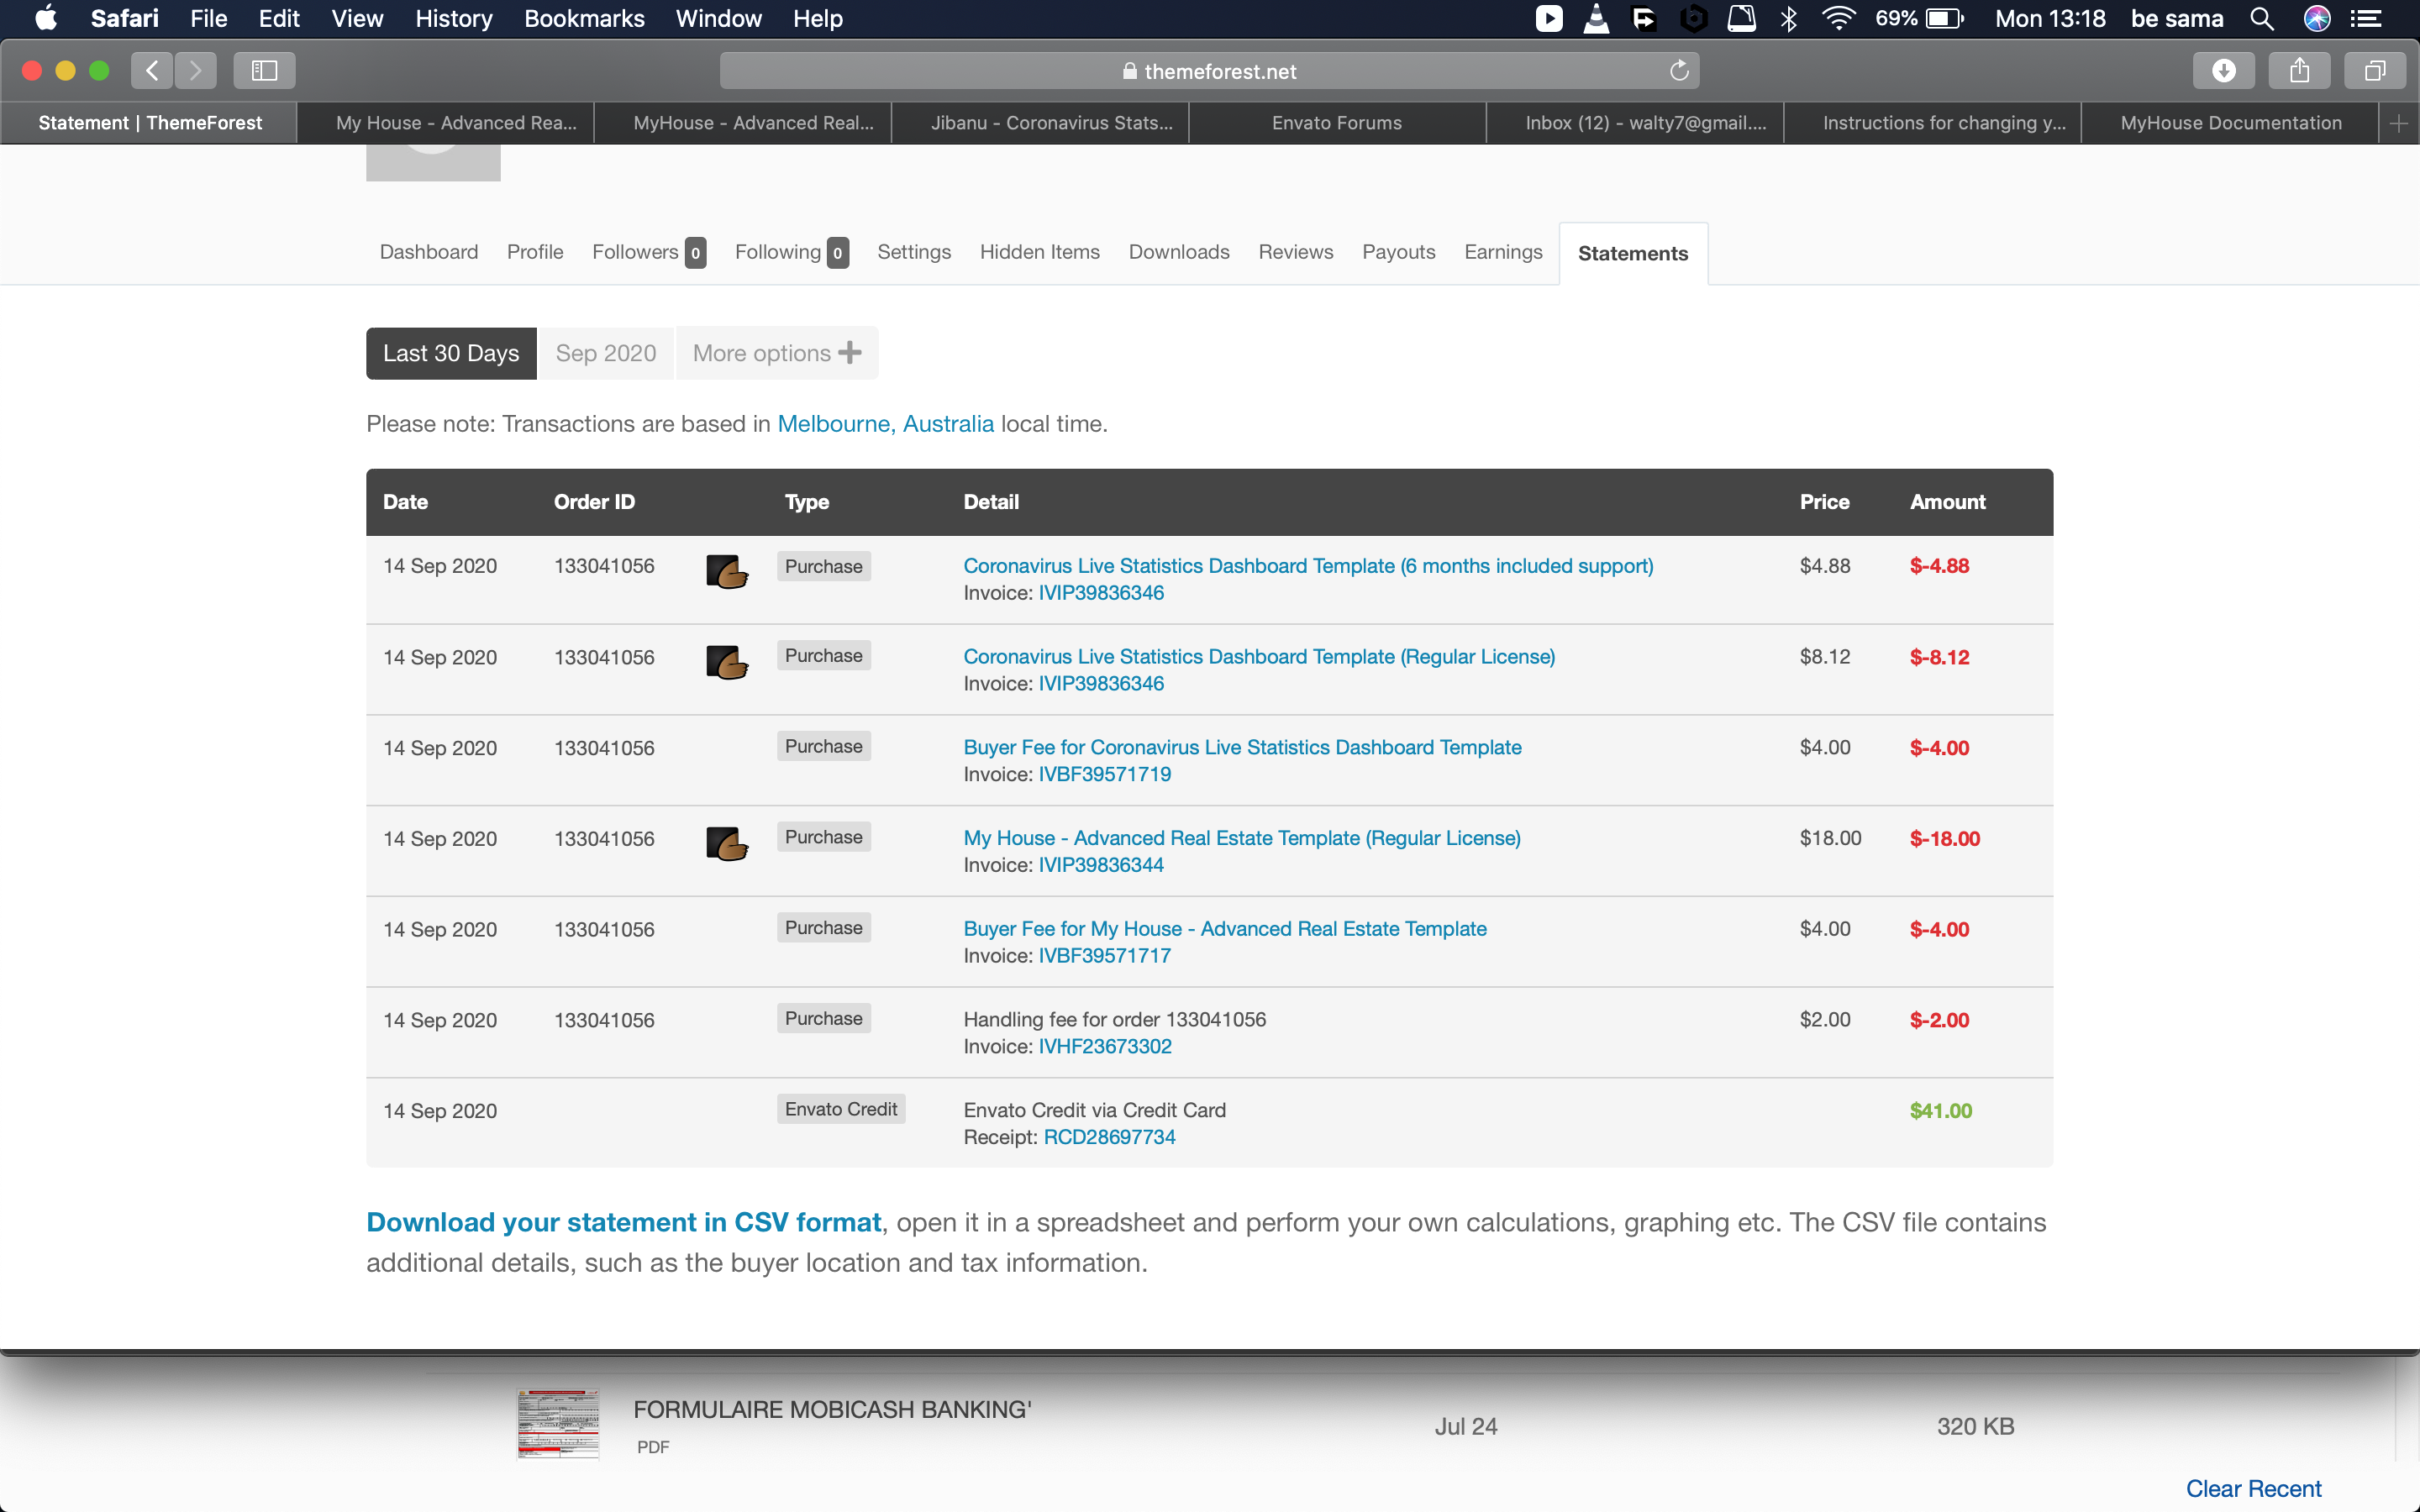Screen dimensions: 2420x1512
Task: Open Spotlight search icon in menu bar
Action: (x=2261, y=18)
